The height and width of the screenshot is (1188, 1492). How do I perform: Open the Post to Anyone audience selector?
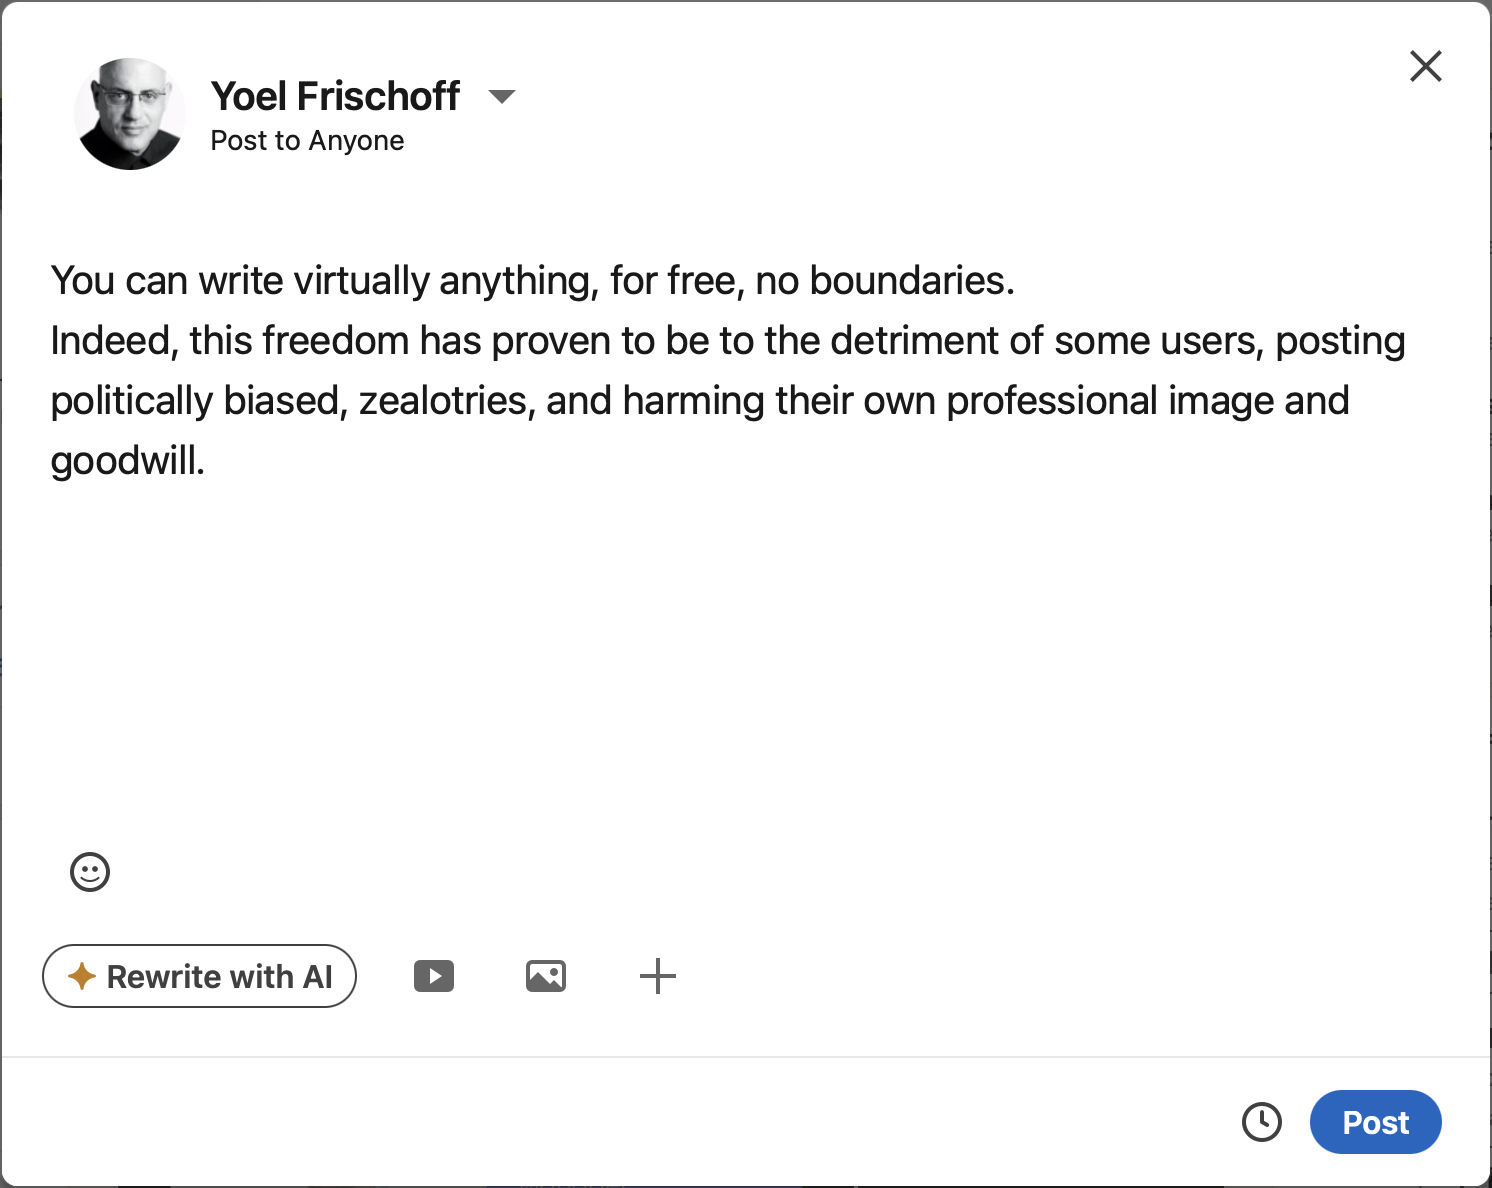pyautogui.click(x=306, y=140)
